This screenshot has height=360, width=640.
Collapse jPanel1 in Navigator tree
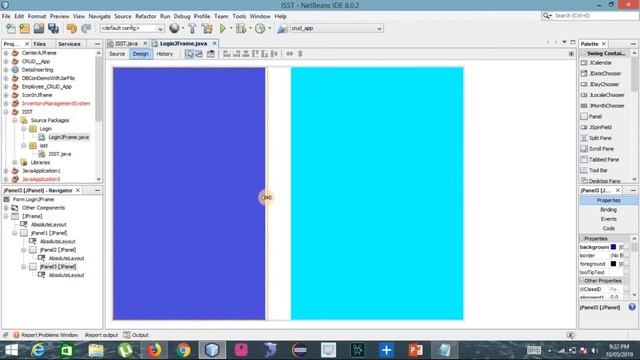15,233
